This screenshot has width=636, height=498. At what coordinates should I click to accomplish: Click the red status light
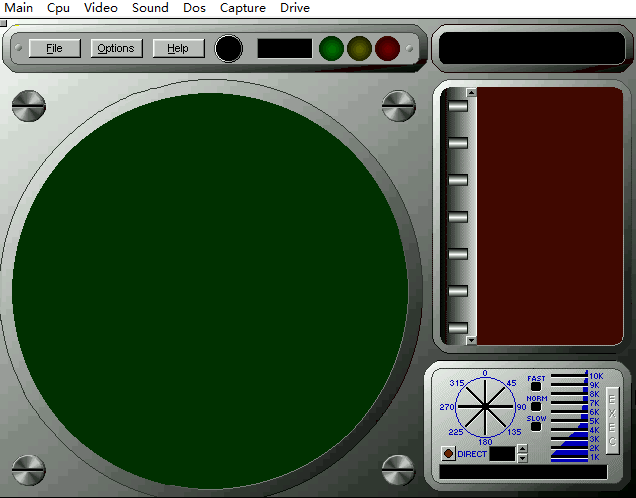point(387,49)
